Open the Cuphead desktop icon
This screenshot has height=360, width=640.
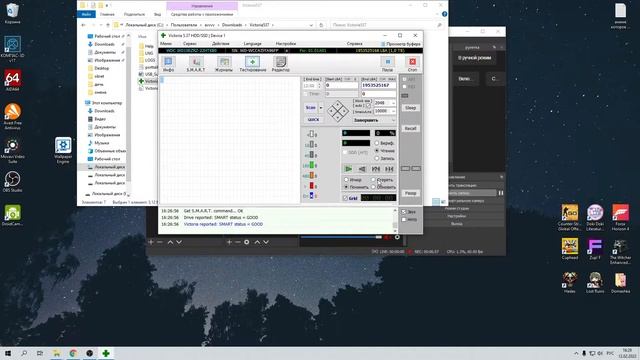coord(569,249)
